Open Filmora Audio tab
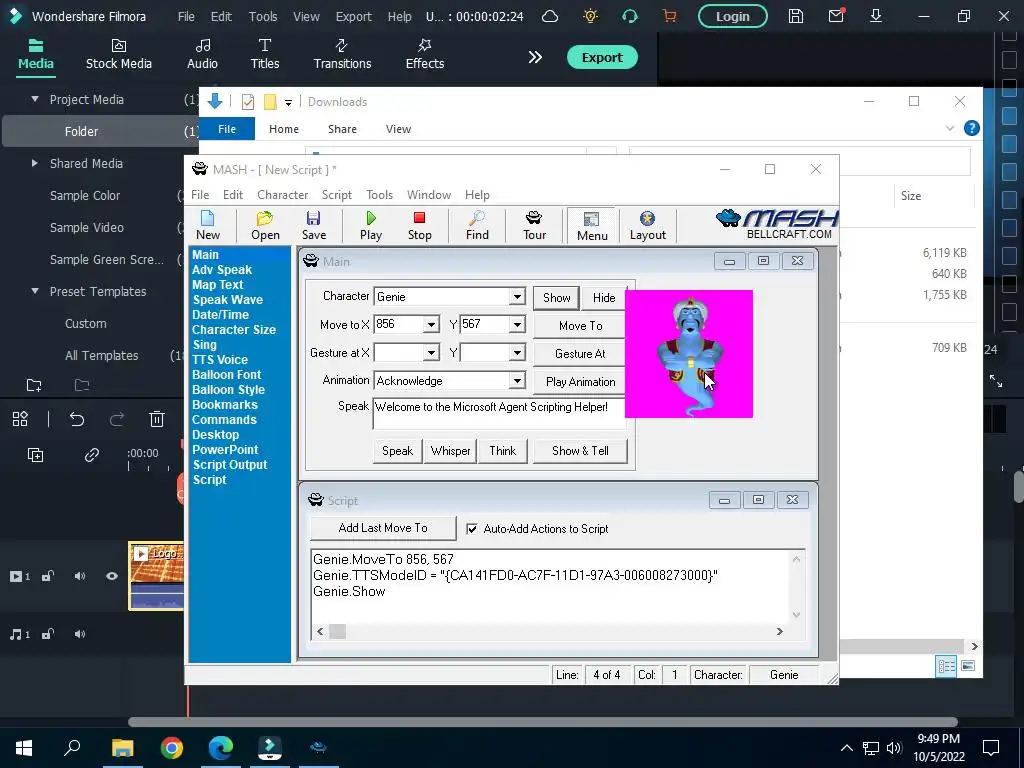Screen dimensions: 1024x768 202,55
